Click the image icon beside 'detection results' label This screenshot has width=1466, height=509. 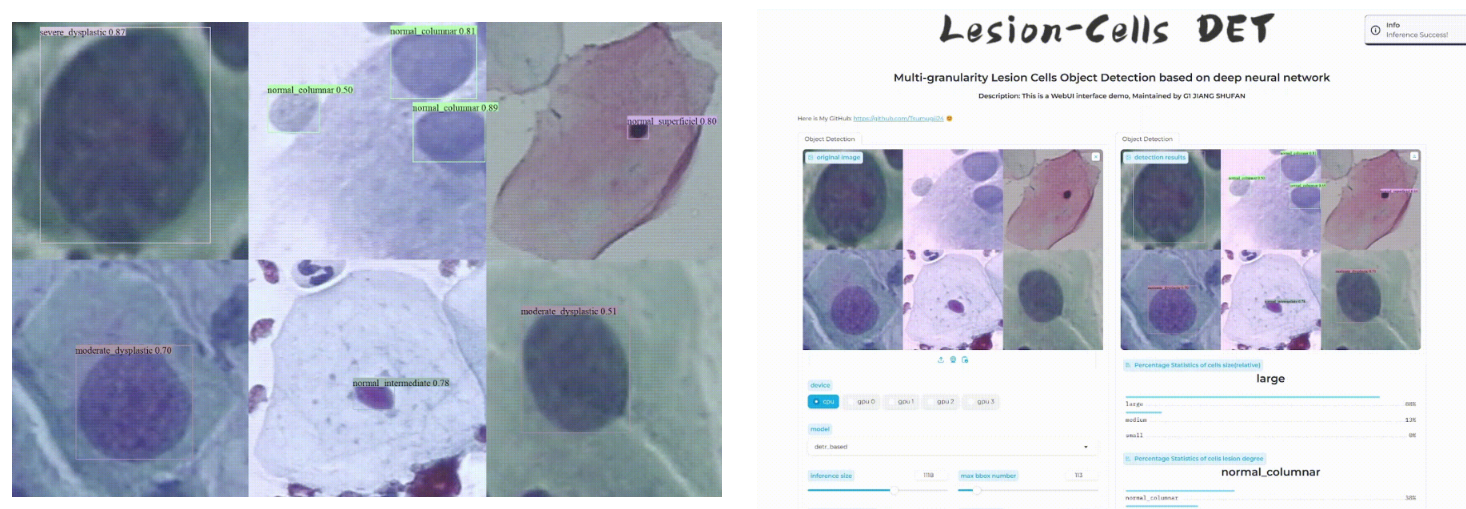tap(1129, 157)
